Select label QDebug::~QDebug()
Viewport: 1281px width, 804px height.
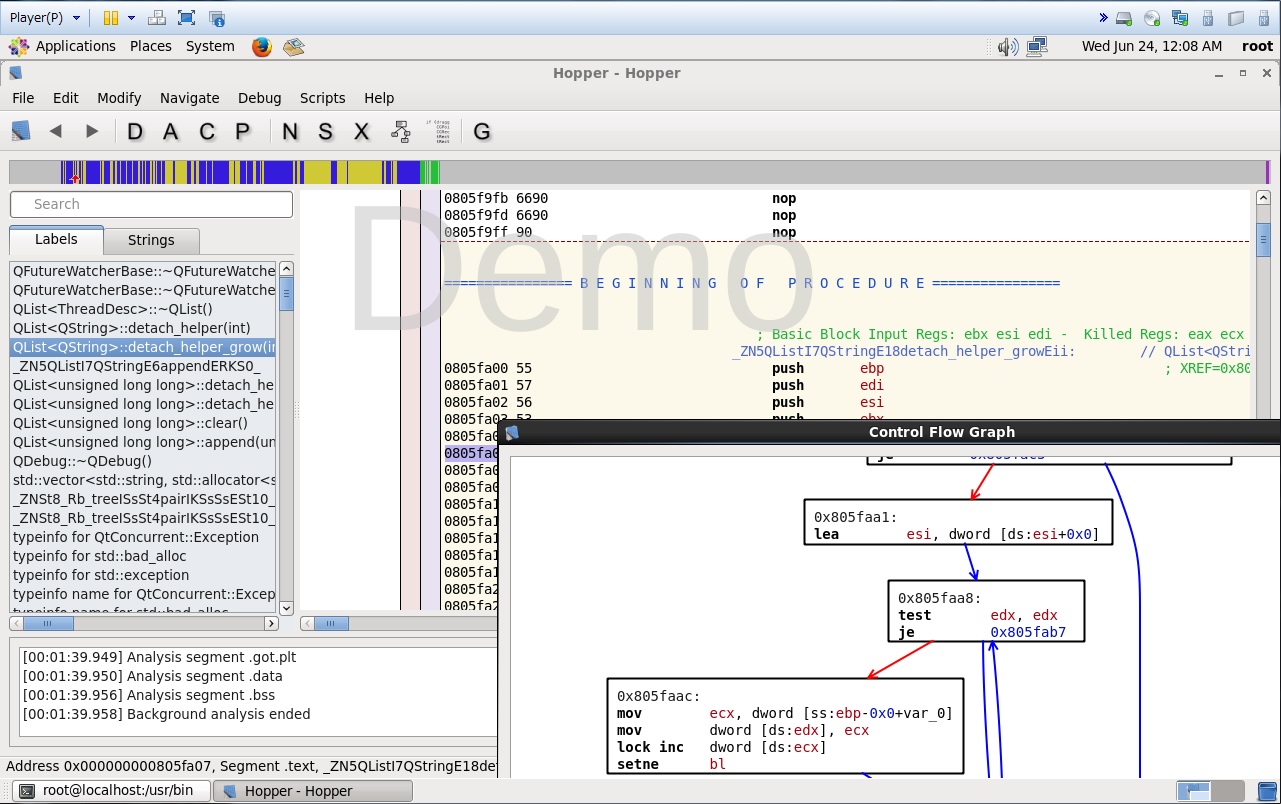click(x=143, y=461)
